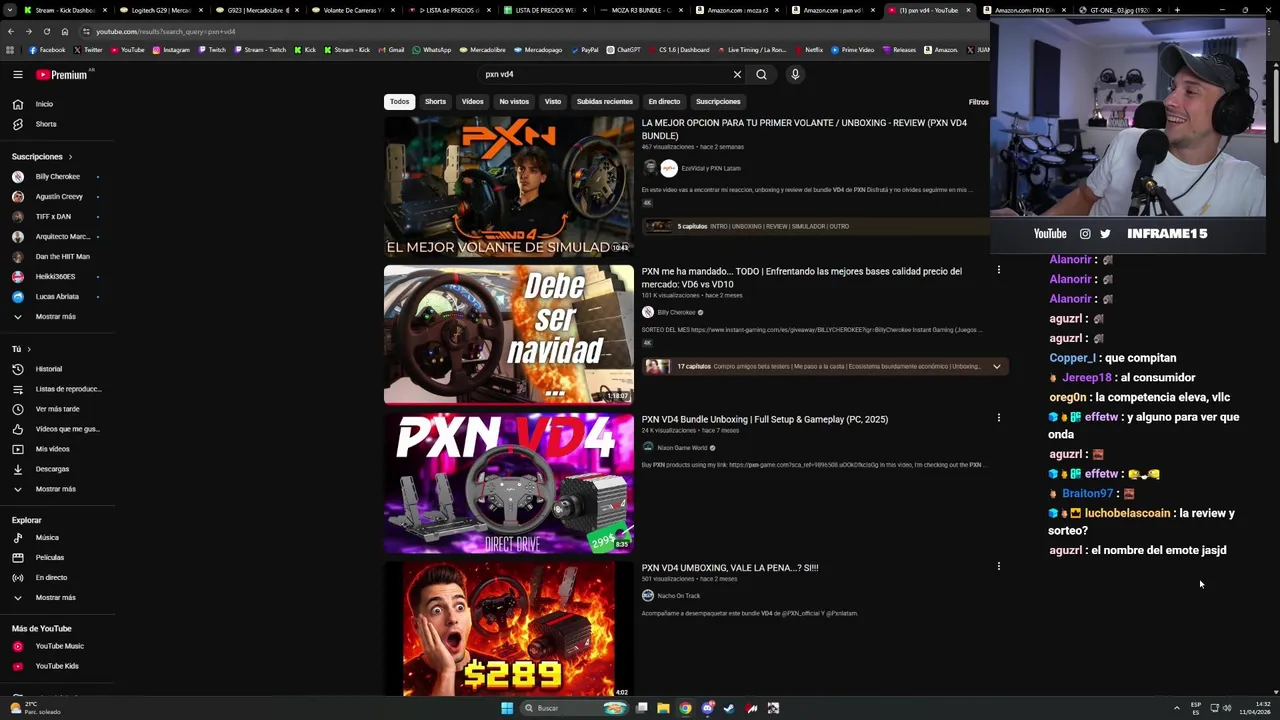Screen dimensions: 1280x720
Task: Select the En directo filter chip
Action: (x=664, y=102)
